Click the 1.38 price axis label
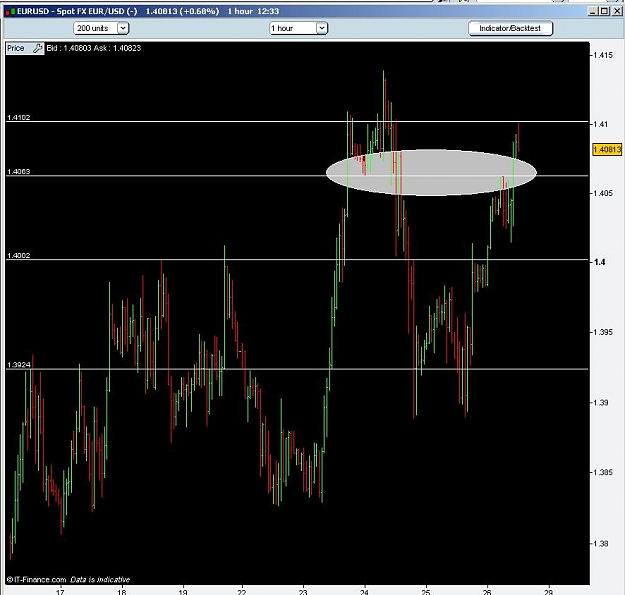625x595 pixels. point(601,544)
